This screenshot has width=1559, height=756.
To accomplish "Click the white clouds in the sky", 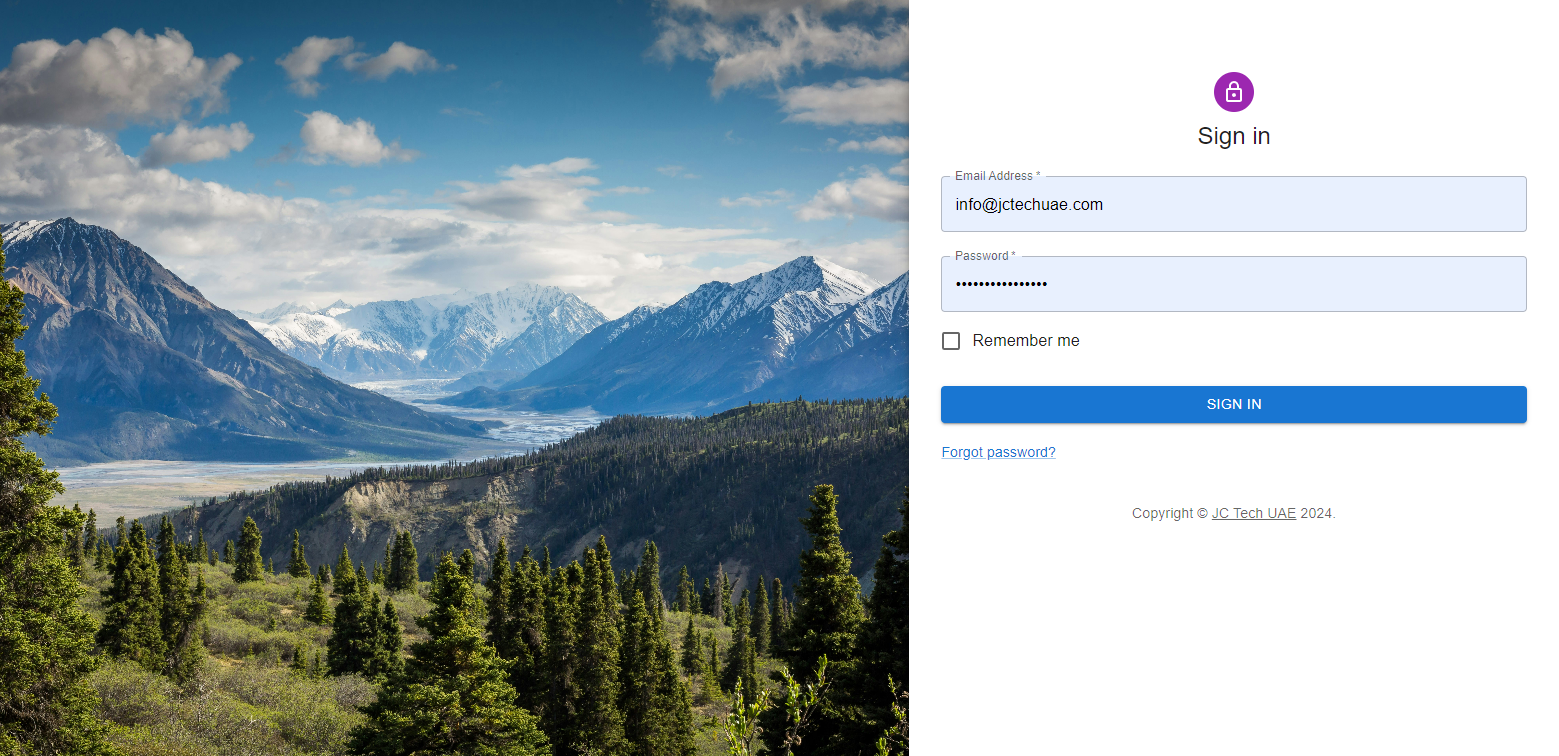I will coord(120,75).
